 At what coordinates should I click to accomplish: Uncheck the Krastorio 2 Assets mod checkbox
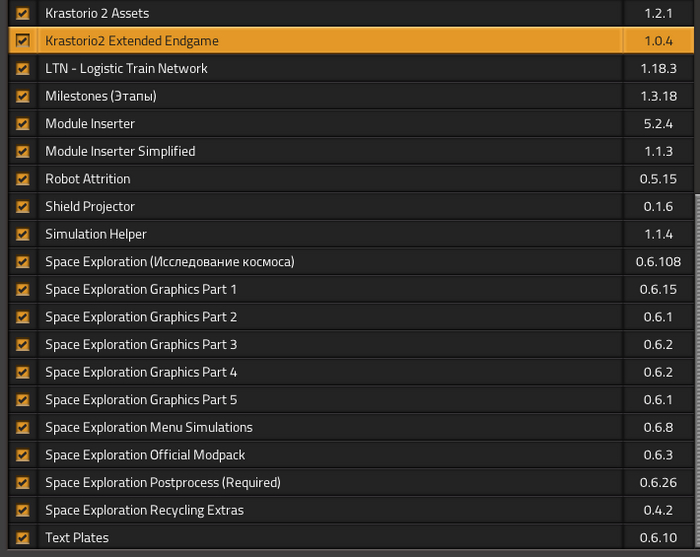tap(22, 14)
